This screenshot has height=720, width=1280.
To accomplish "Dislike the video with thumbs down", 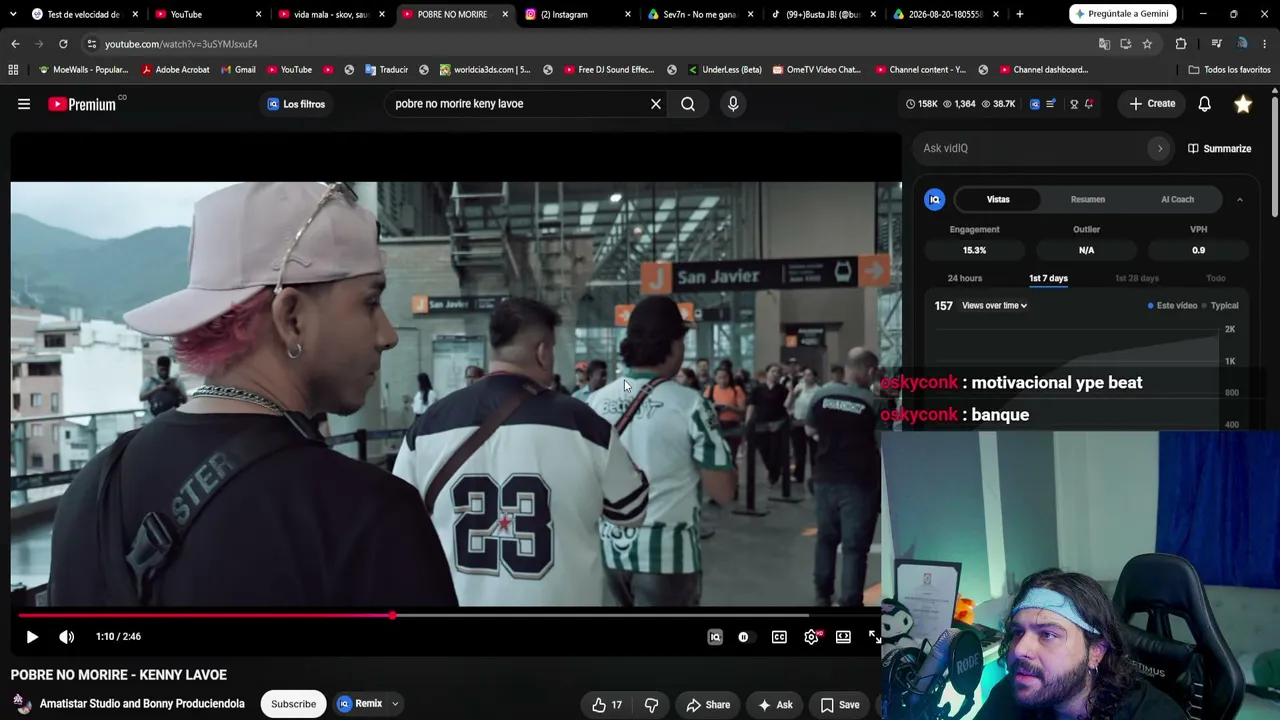I will (x=652, y=705).
